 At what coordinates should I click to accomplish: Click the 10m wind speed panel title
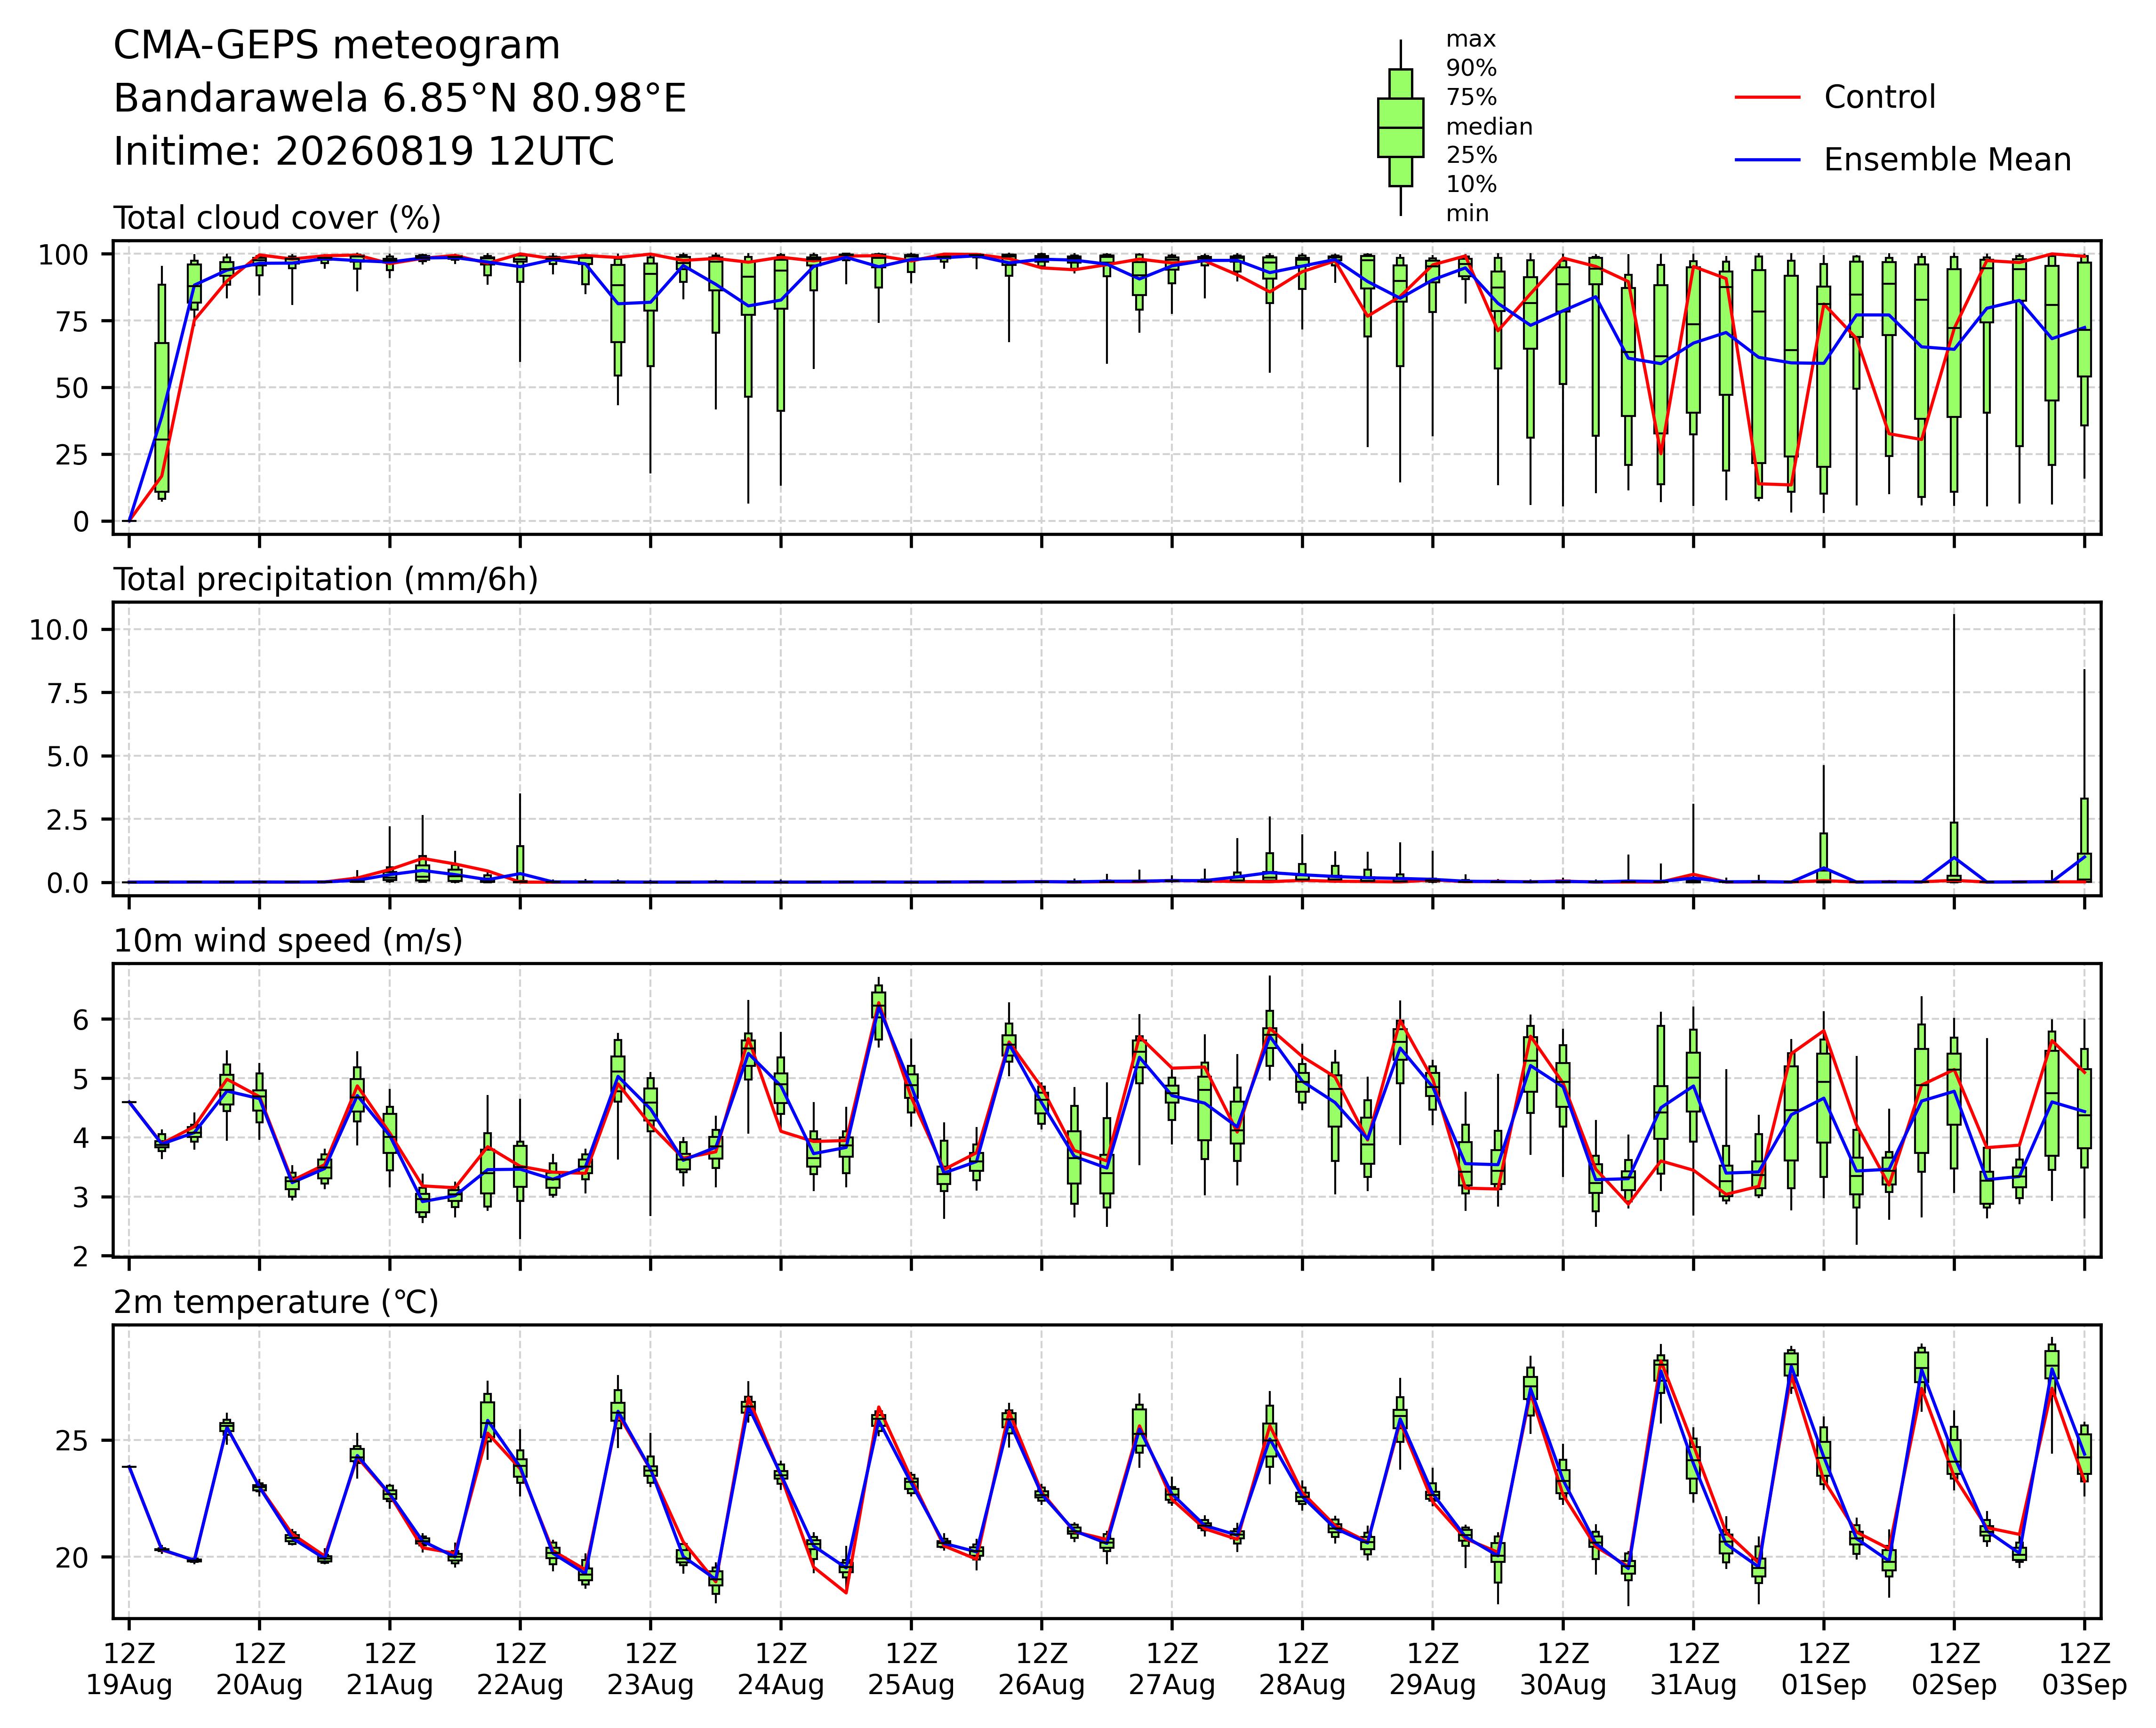tap(288, 941)
